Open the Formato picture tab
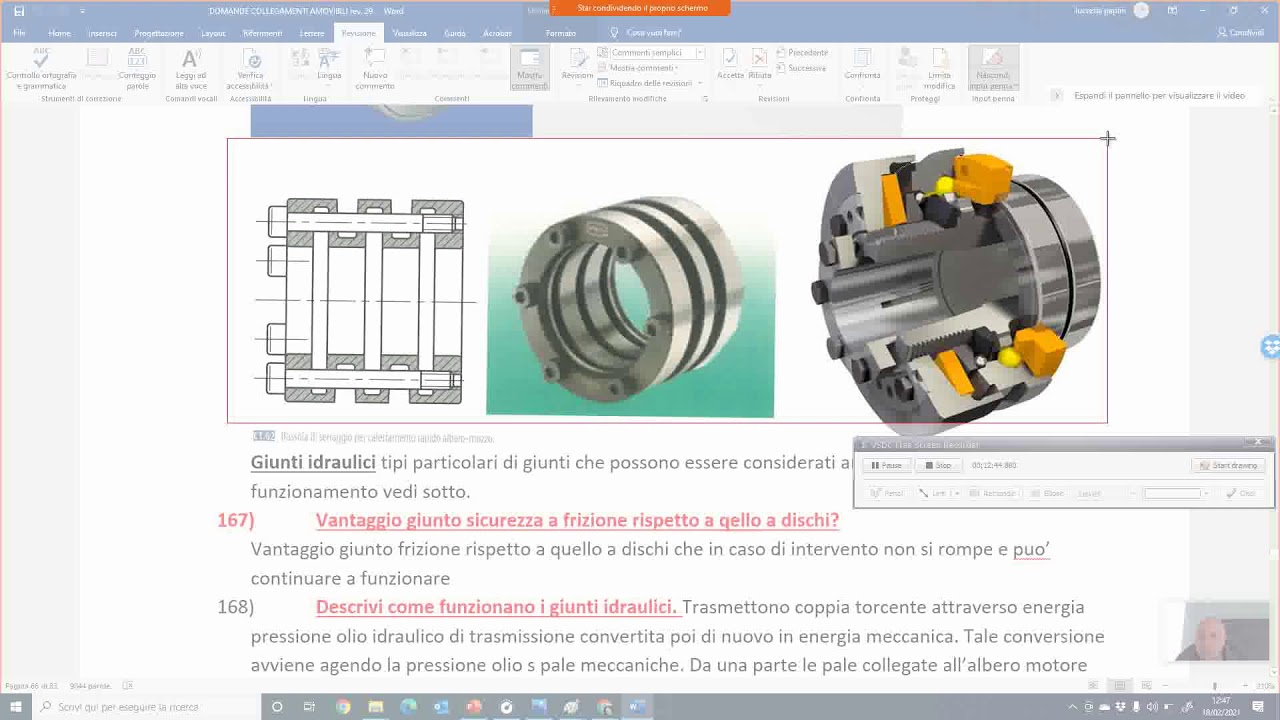 (561, 33)
